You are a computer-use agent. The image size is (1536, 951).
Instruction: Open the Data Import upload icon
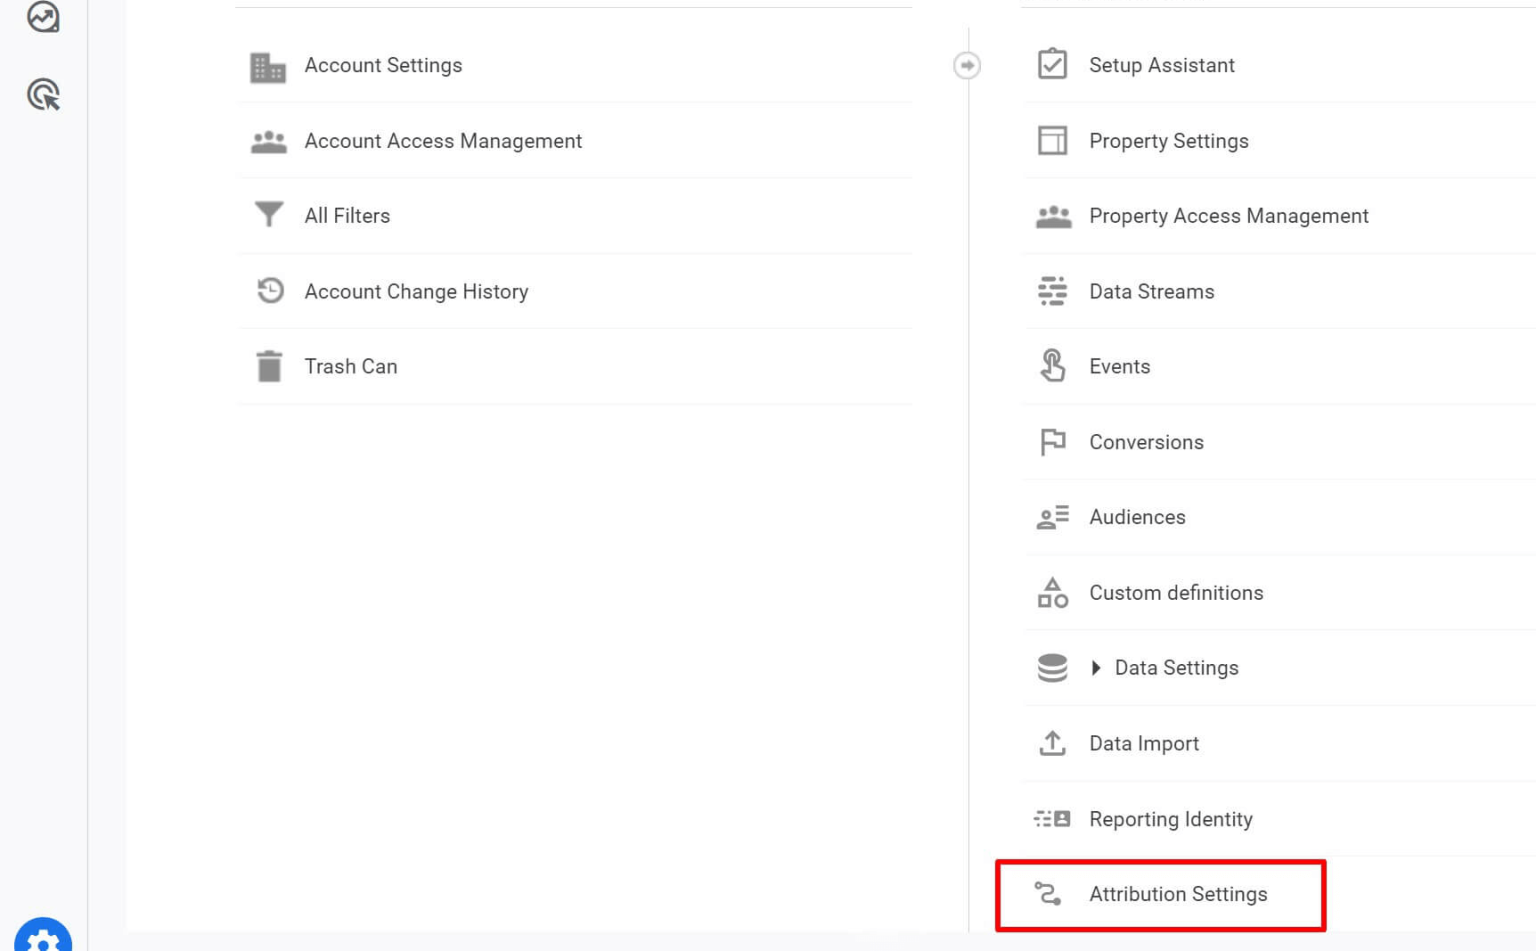(1053, 743)
